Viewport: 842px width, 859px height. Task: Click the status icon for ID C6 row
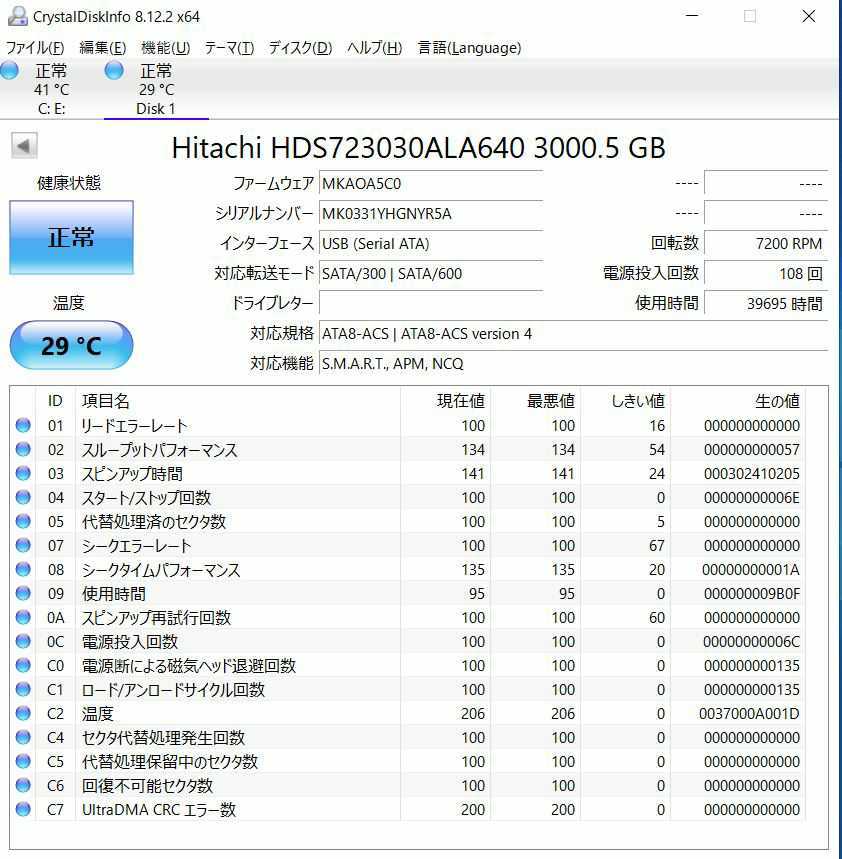tap(23, 785)
